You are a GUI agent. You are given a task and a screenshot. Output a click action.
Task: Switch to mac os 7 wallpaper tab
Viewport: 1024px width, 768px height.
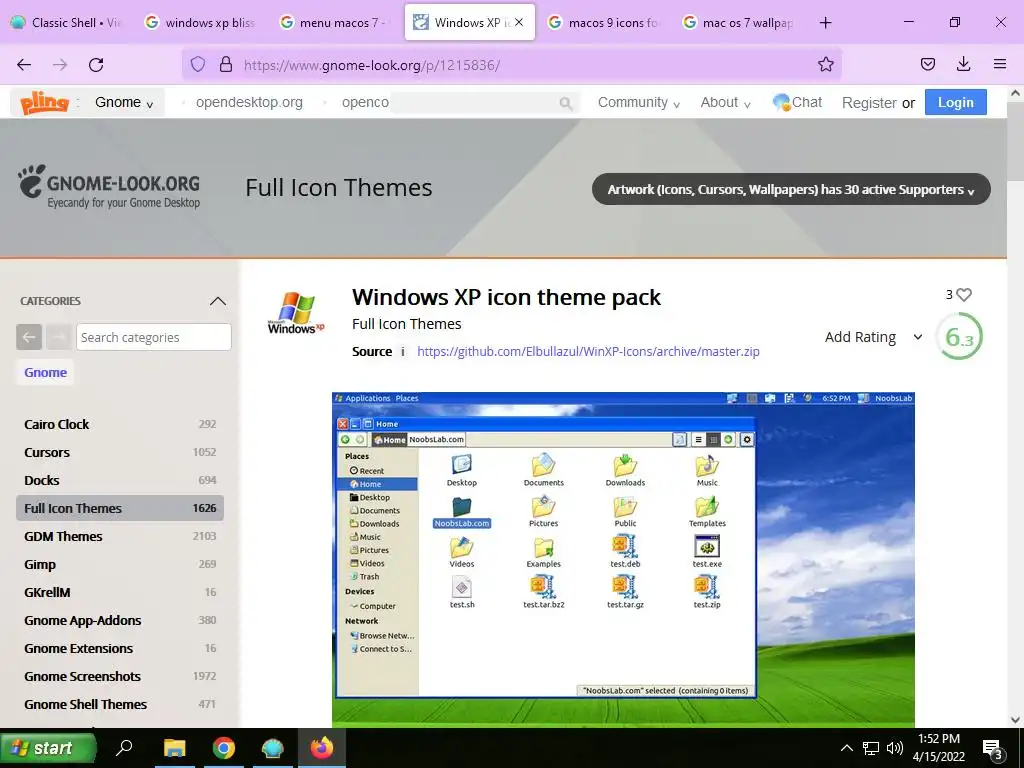point(738,23)
